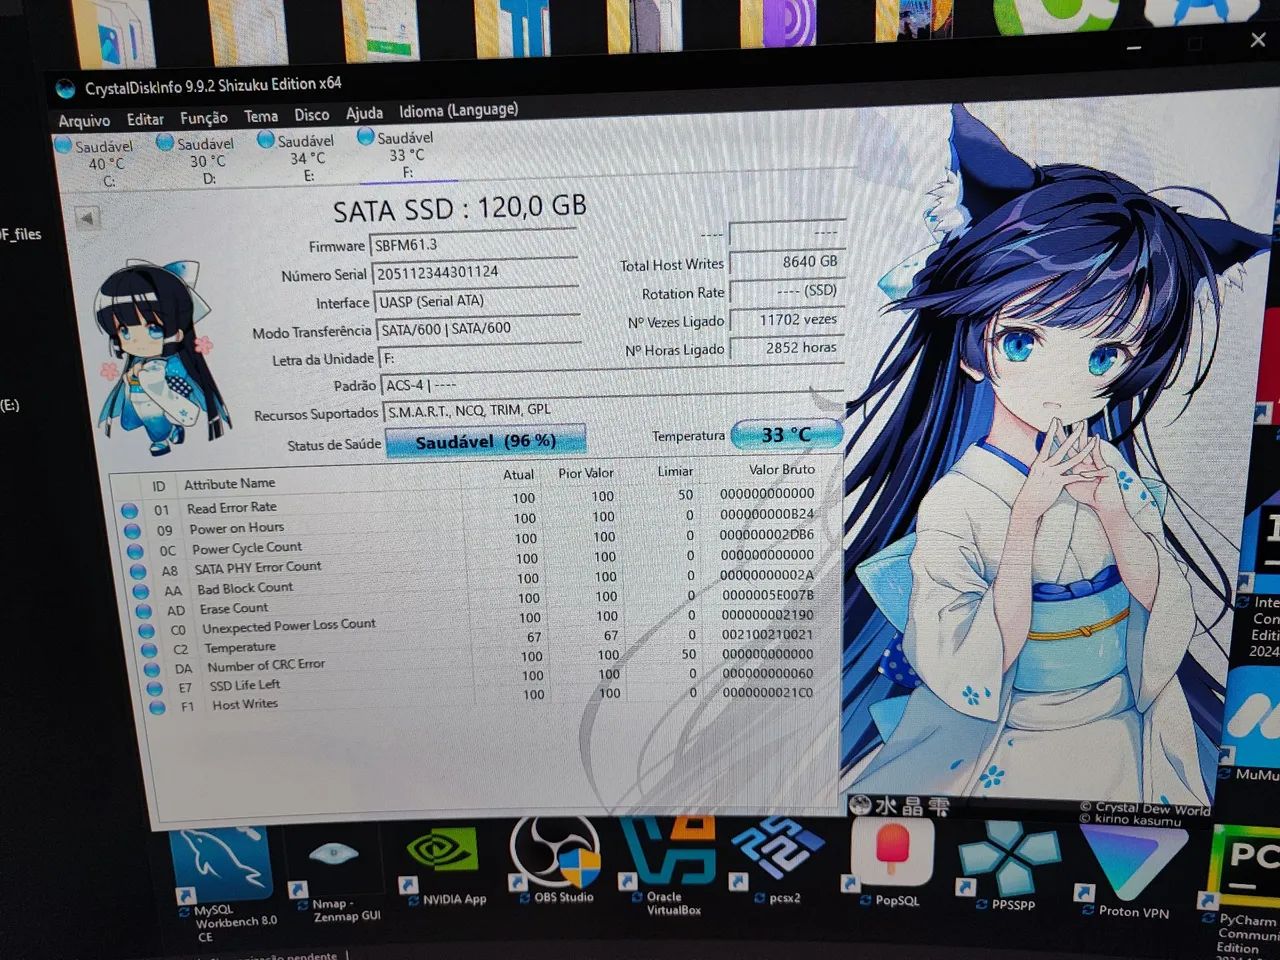Open the Função menu
Image resolution: width=1280 pixels, height=960 pixels.
pos(204,118)
